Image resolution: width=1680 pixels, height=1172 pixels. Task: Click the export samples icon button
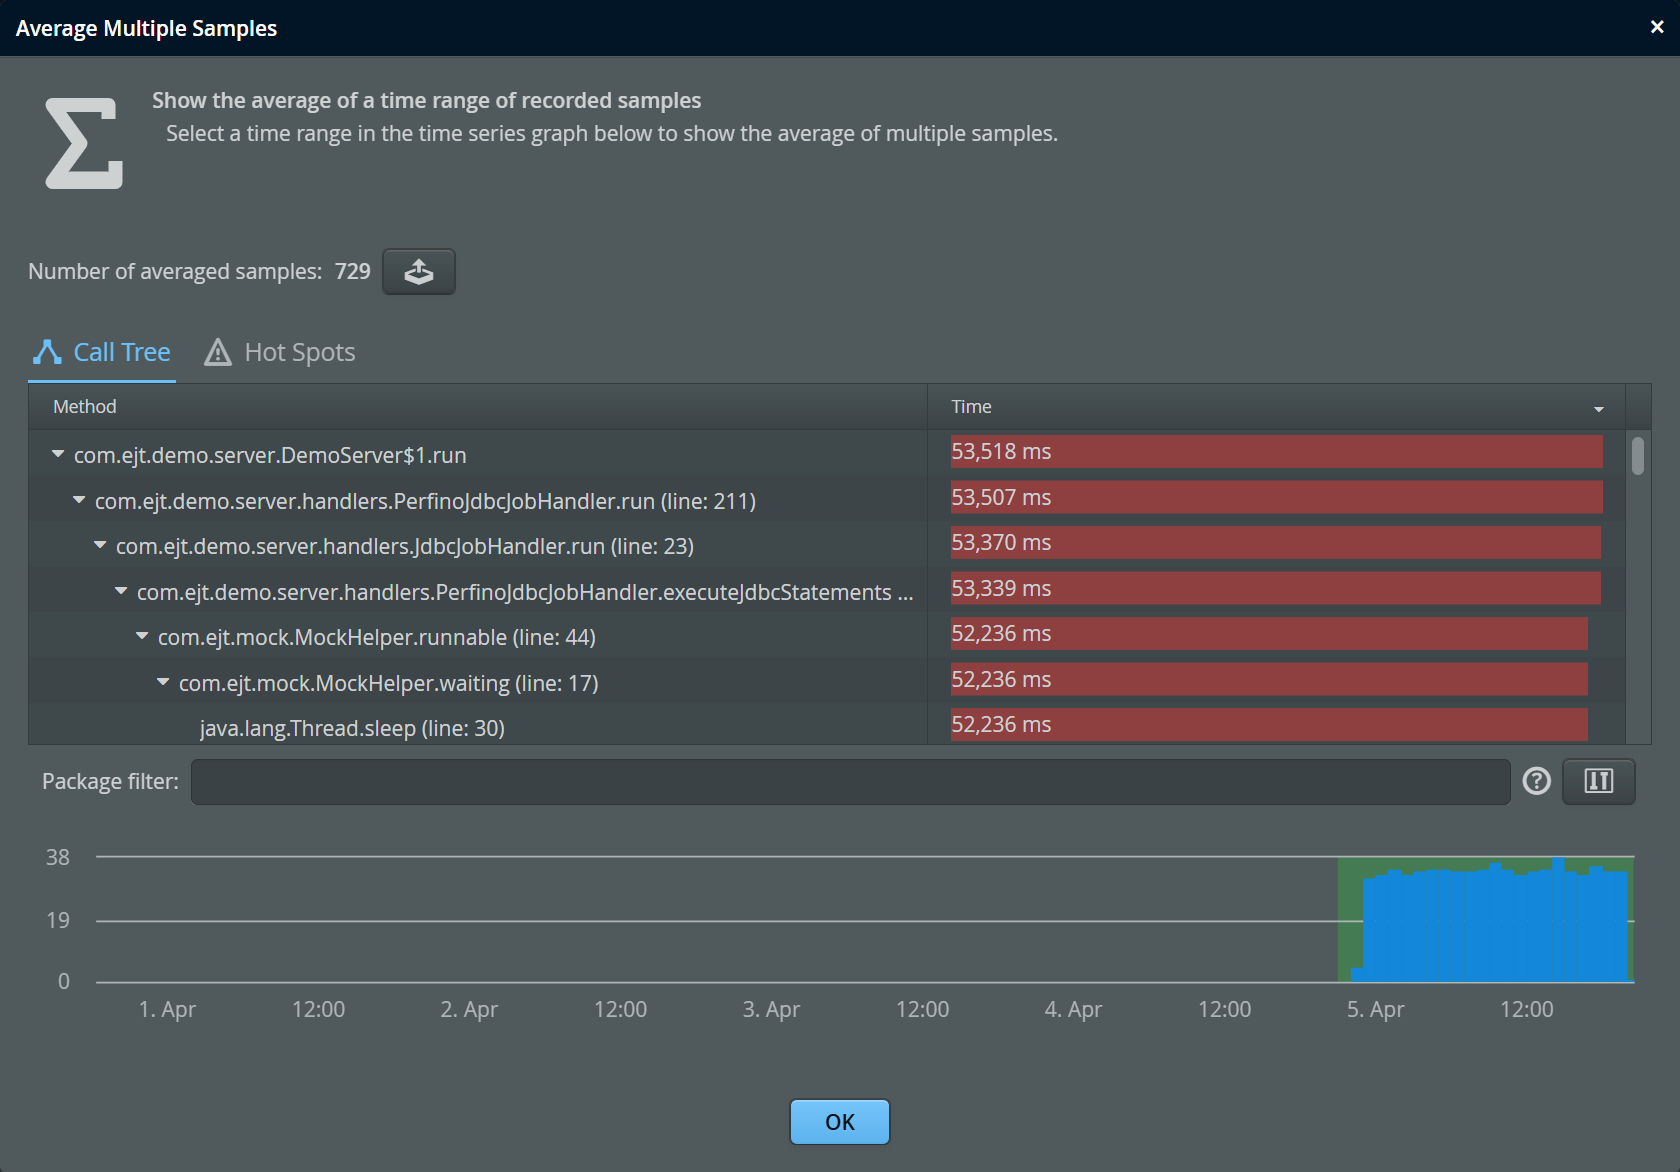(x=419, y=272)
